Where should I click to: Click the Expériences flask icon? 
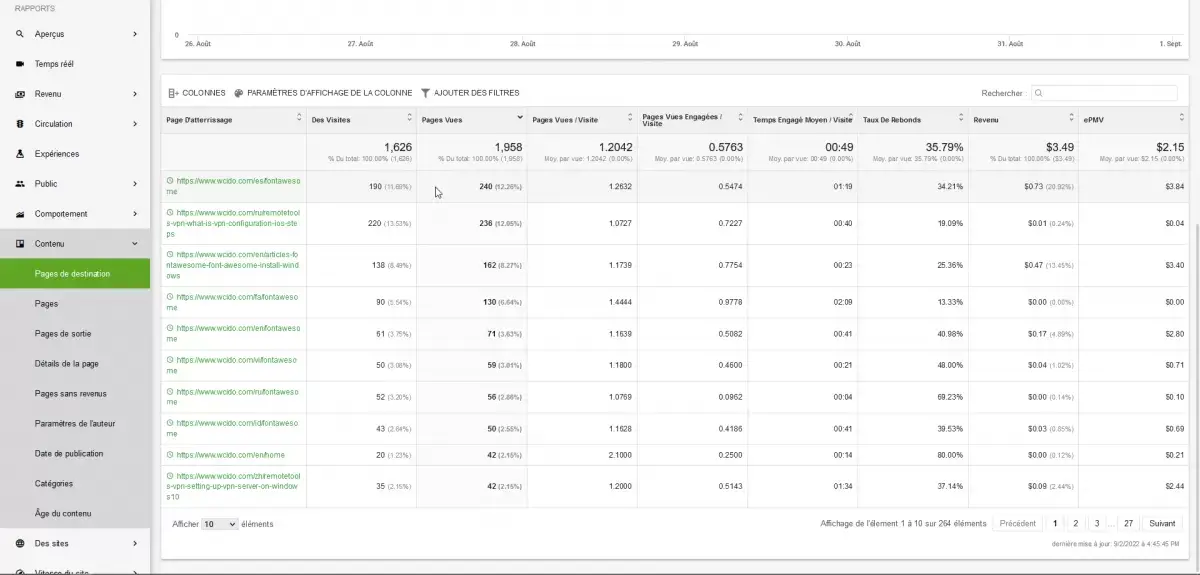[x=20, y=154]
